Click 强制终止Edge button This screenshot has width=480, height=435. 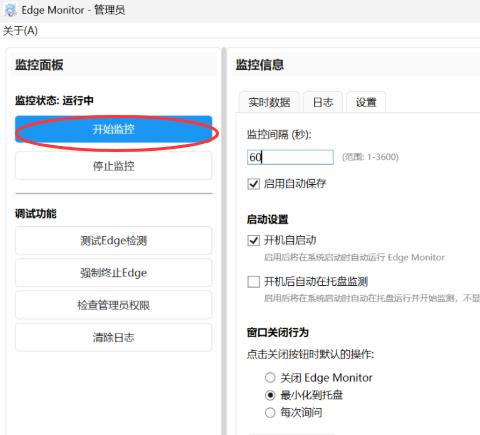pyautogui.click(x=113, y=273)
